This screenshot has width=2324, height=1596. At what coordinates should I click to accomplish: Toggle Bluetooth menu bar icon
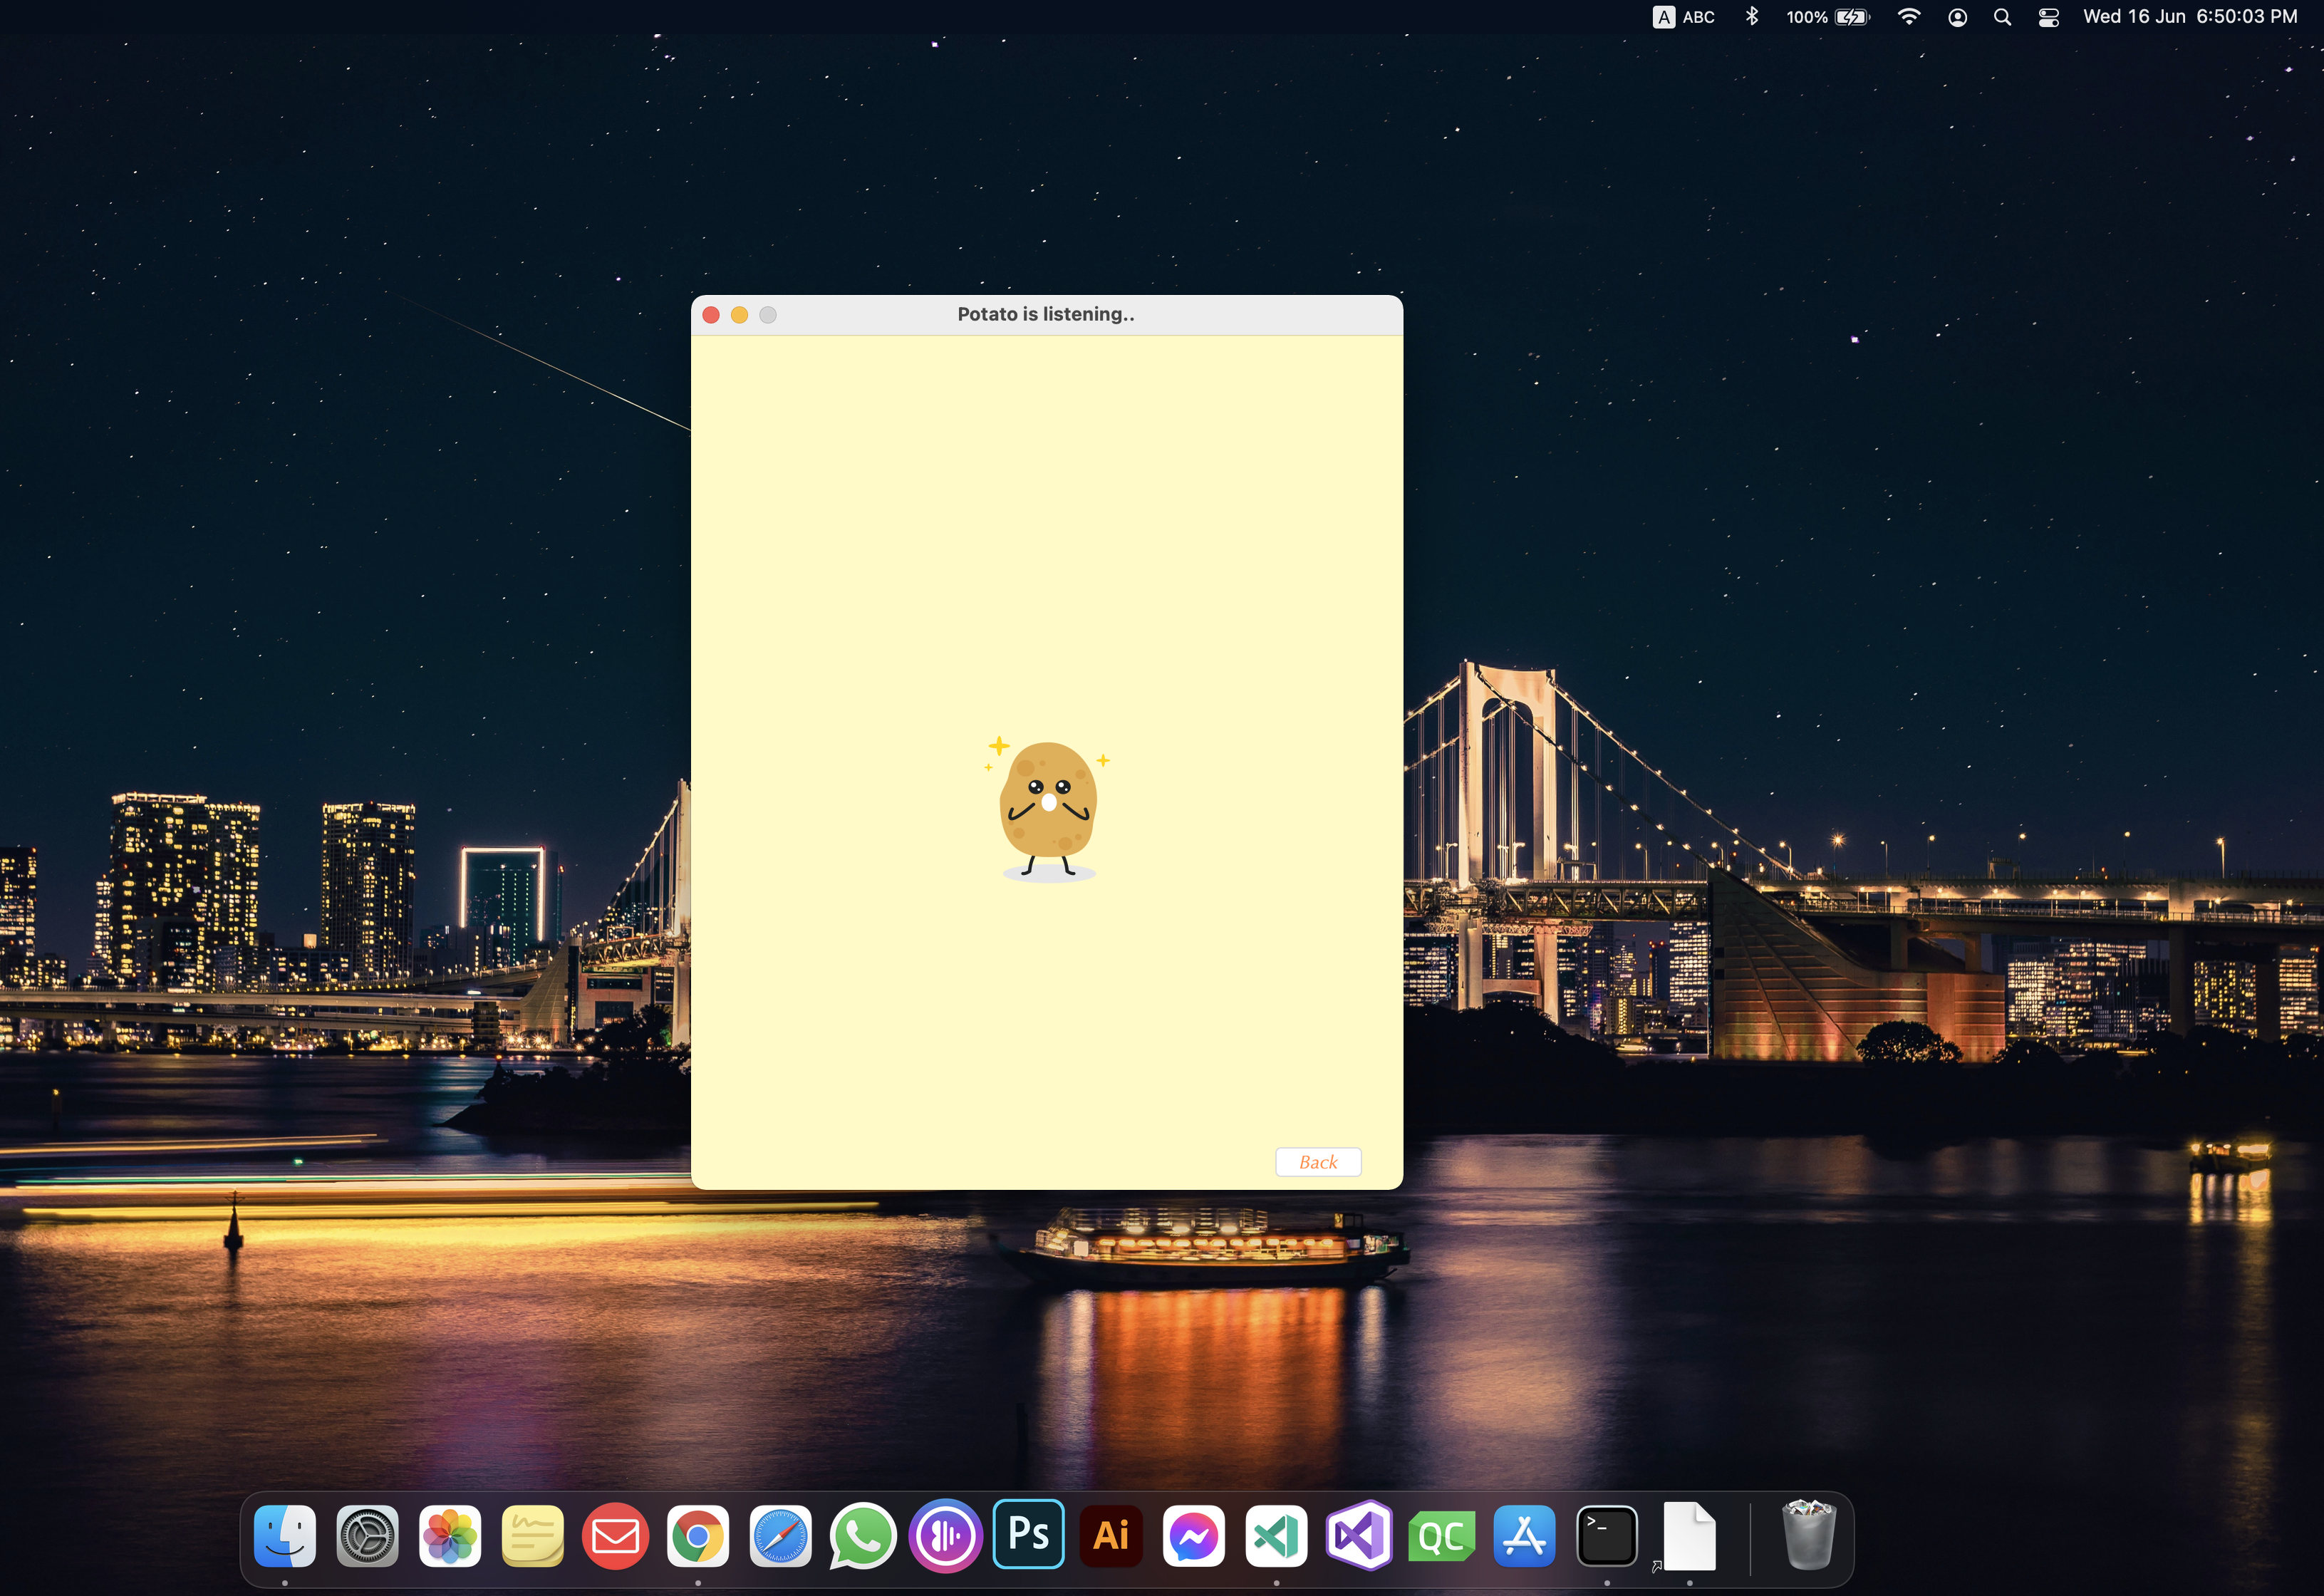(1752, 17)
